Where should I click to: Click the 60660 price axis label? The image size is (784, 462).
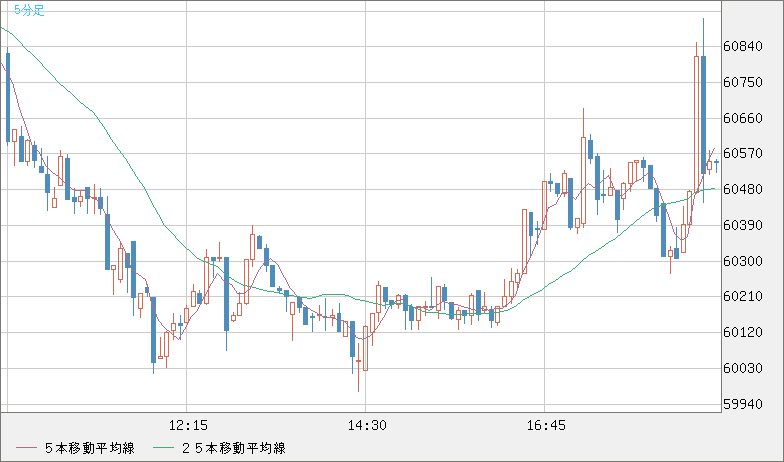pyautogui.click(x=743, y=118)
